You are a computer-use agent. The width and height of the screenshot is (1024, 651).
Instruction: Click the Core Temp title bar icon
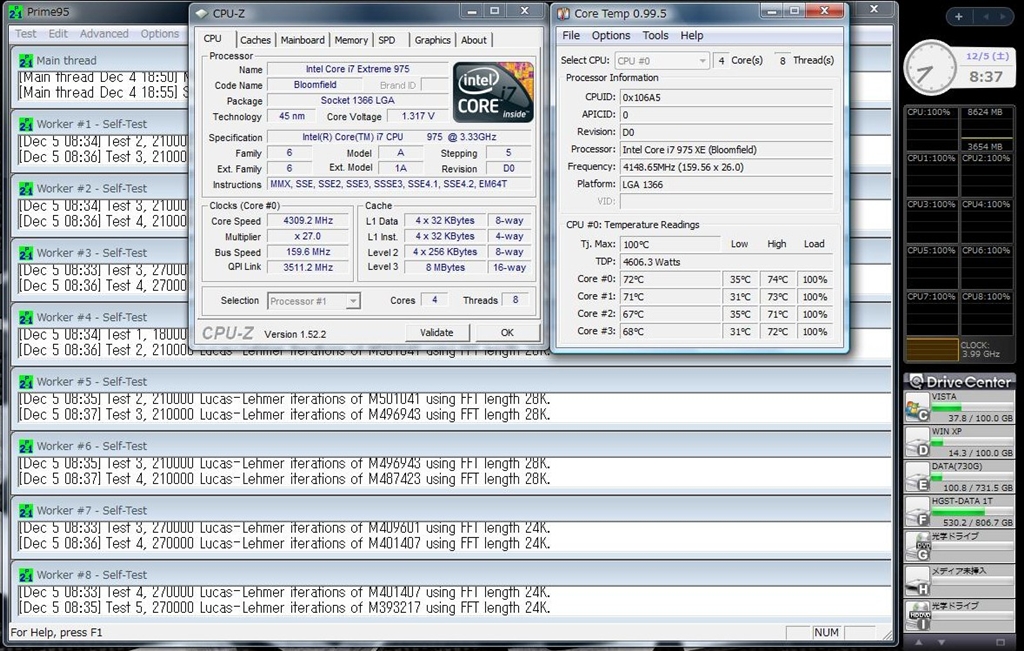click(x=564, y=14)
